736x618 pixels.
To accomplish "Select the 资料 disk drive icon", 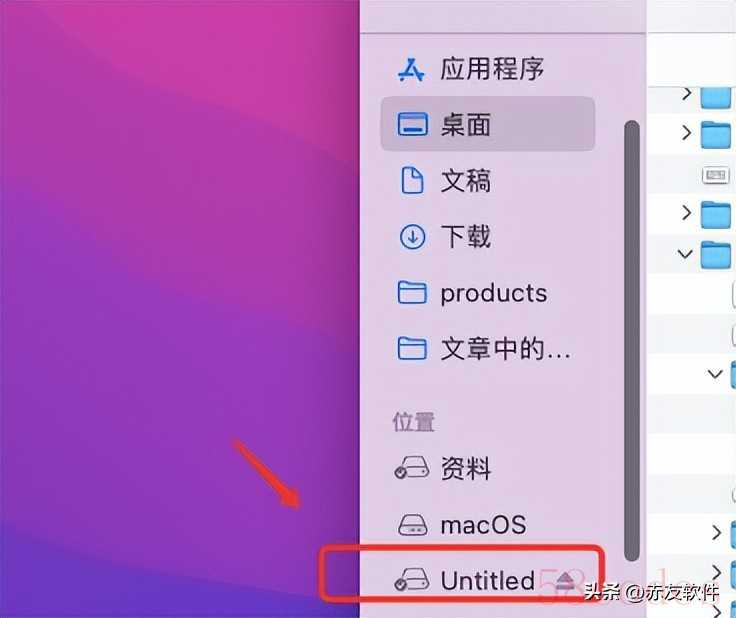I will [412, 468].
